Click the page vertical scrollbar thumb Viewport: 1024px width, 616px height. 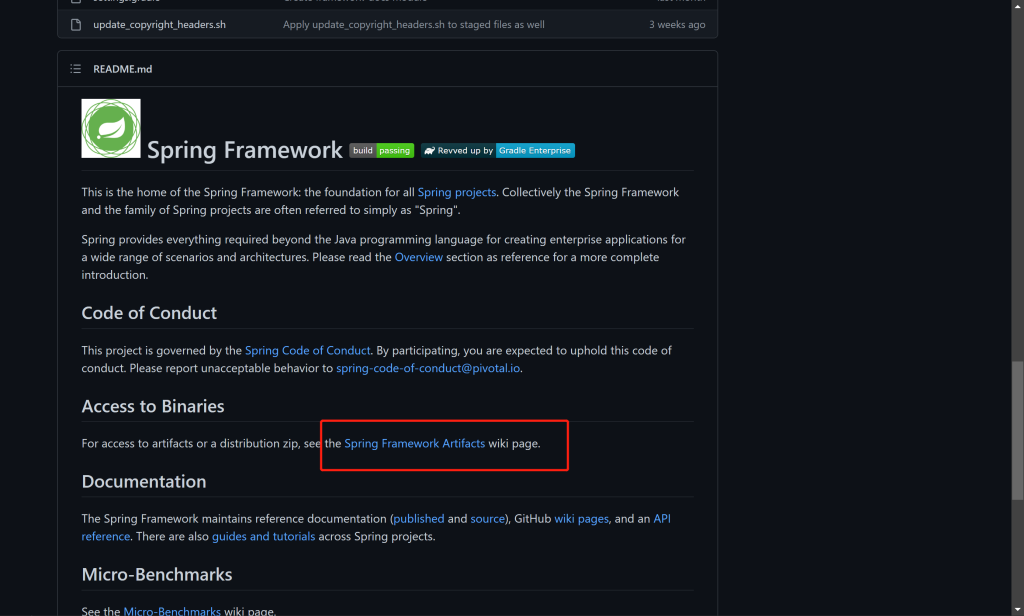tap(1017, 430)
